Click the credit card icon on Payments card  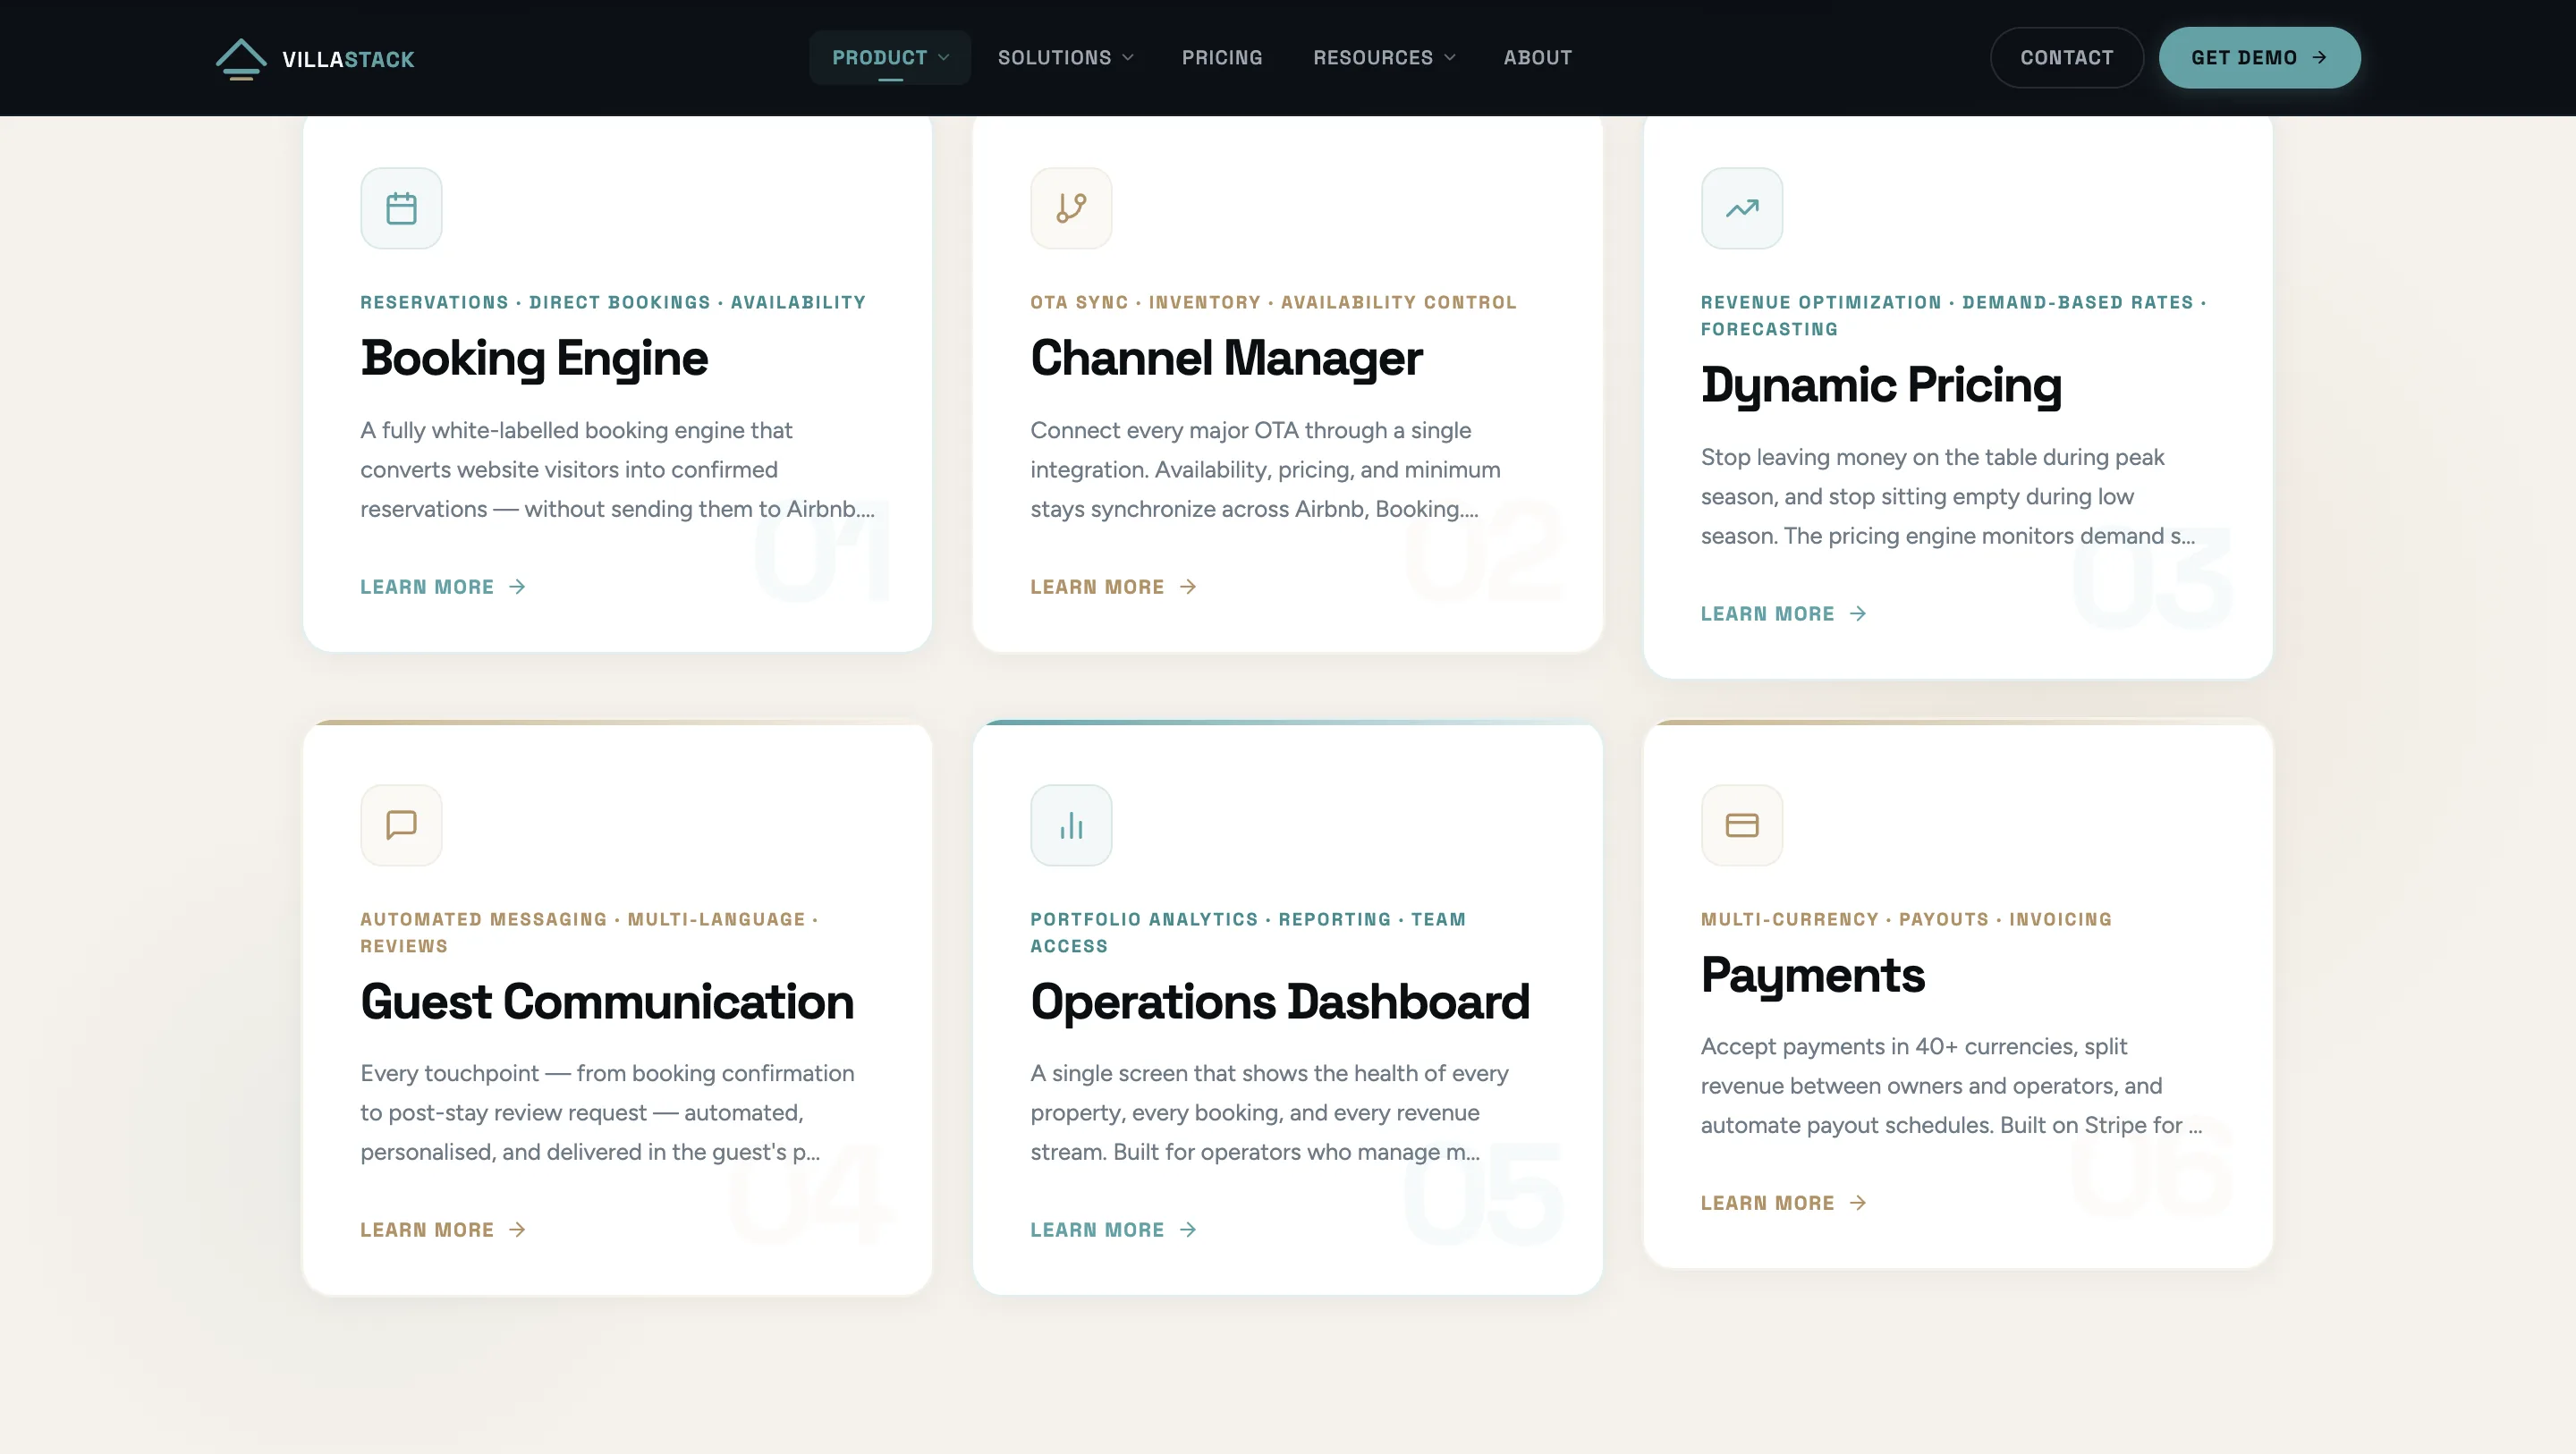tap(1741, 824)
